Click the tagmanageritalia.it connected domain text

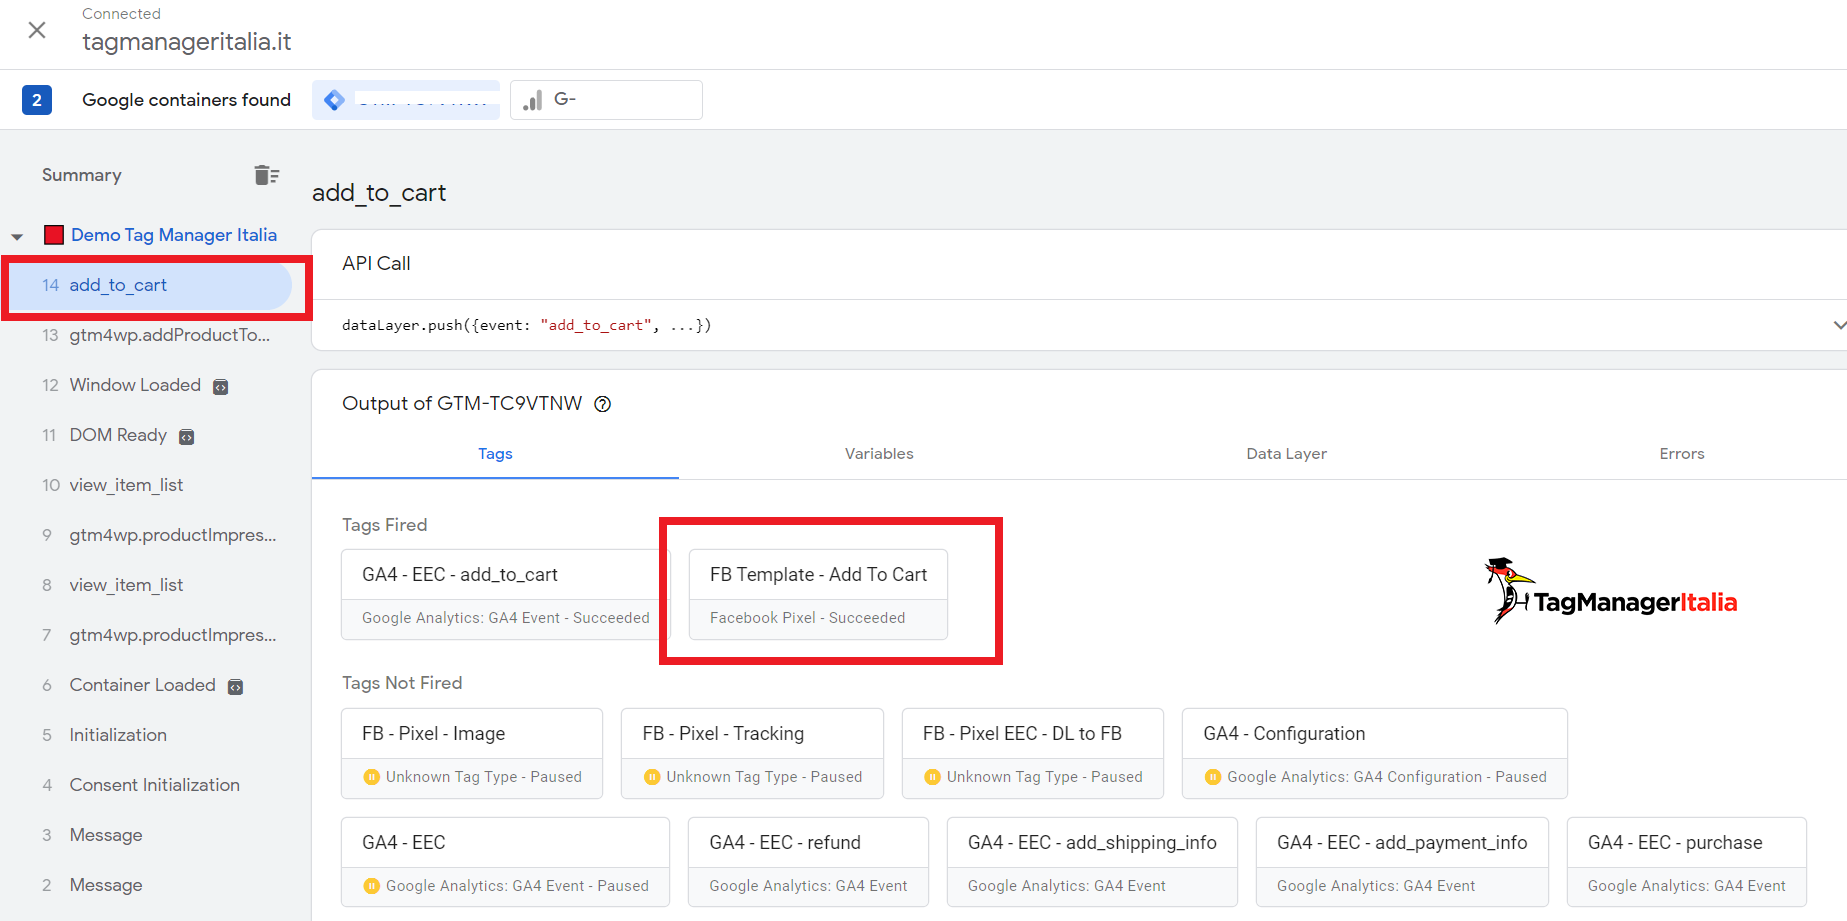[x=187, y=42]
